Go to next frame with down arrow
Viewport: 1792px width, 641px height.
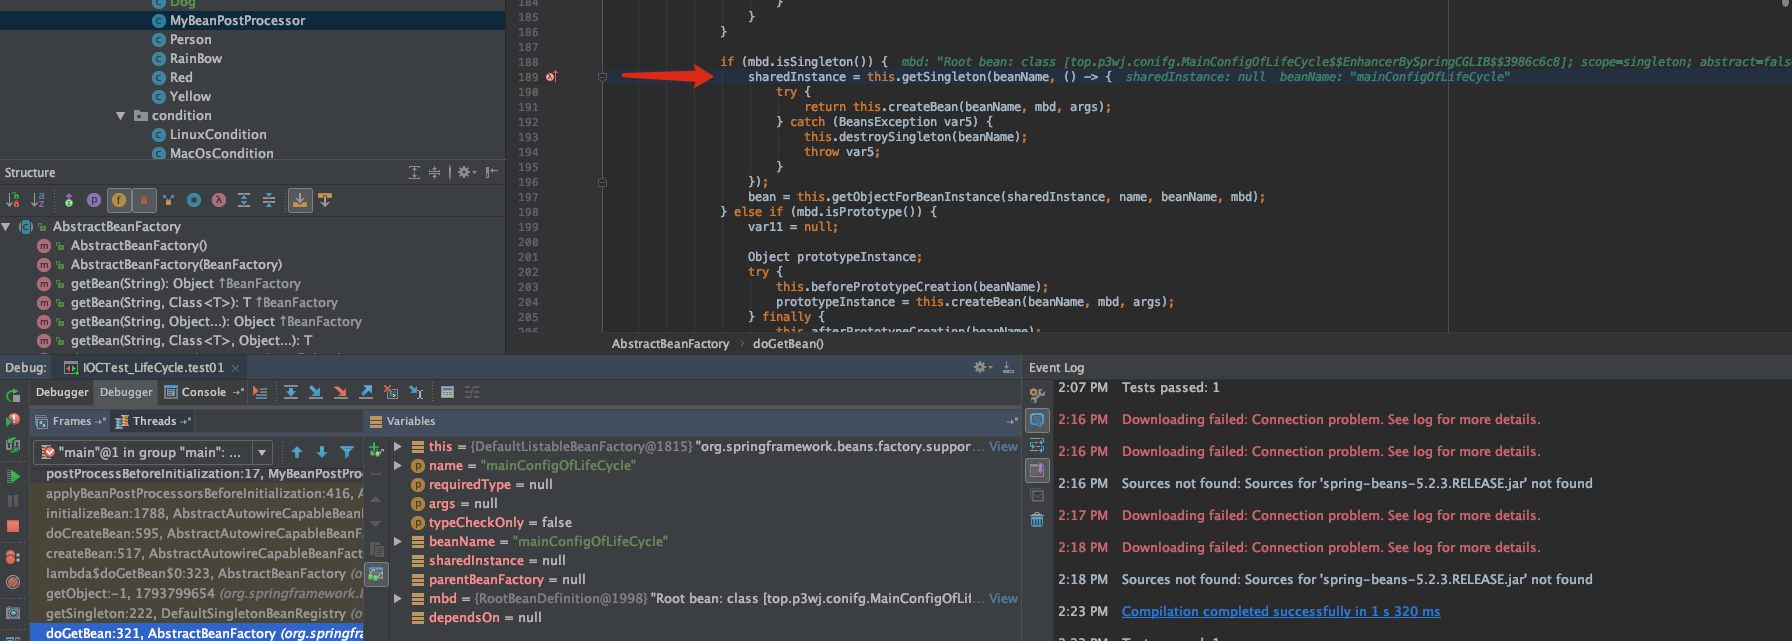click(x=322, y=452)
